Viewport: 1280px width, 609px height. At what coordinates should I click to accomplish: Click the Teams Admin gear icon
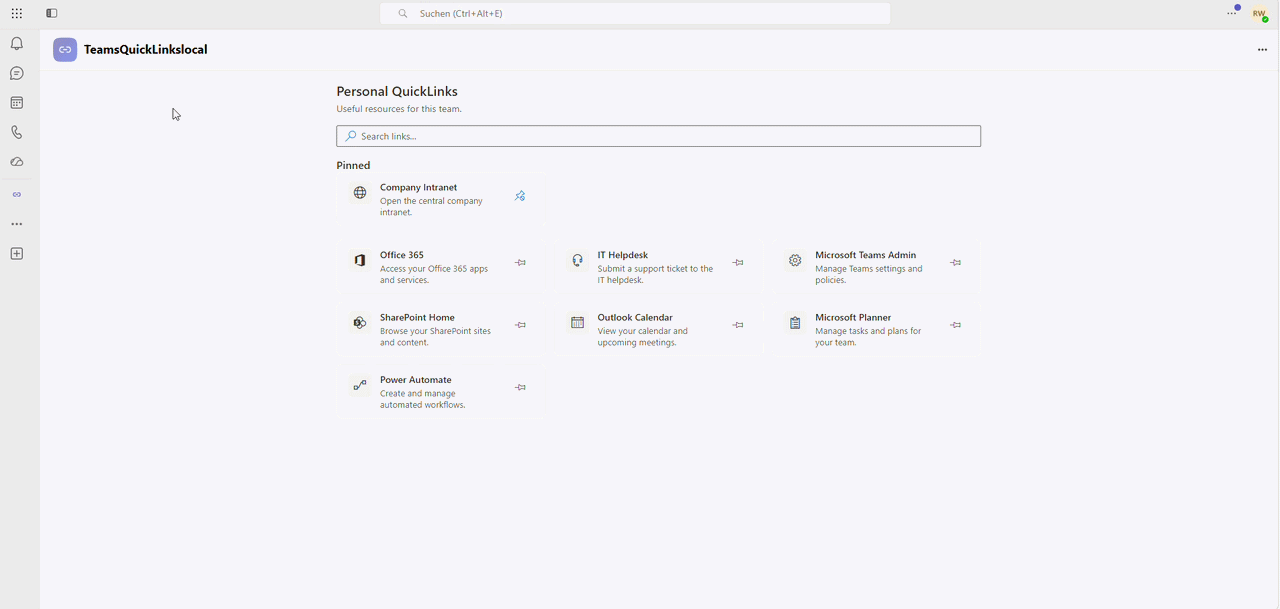pos(795,261)
